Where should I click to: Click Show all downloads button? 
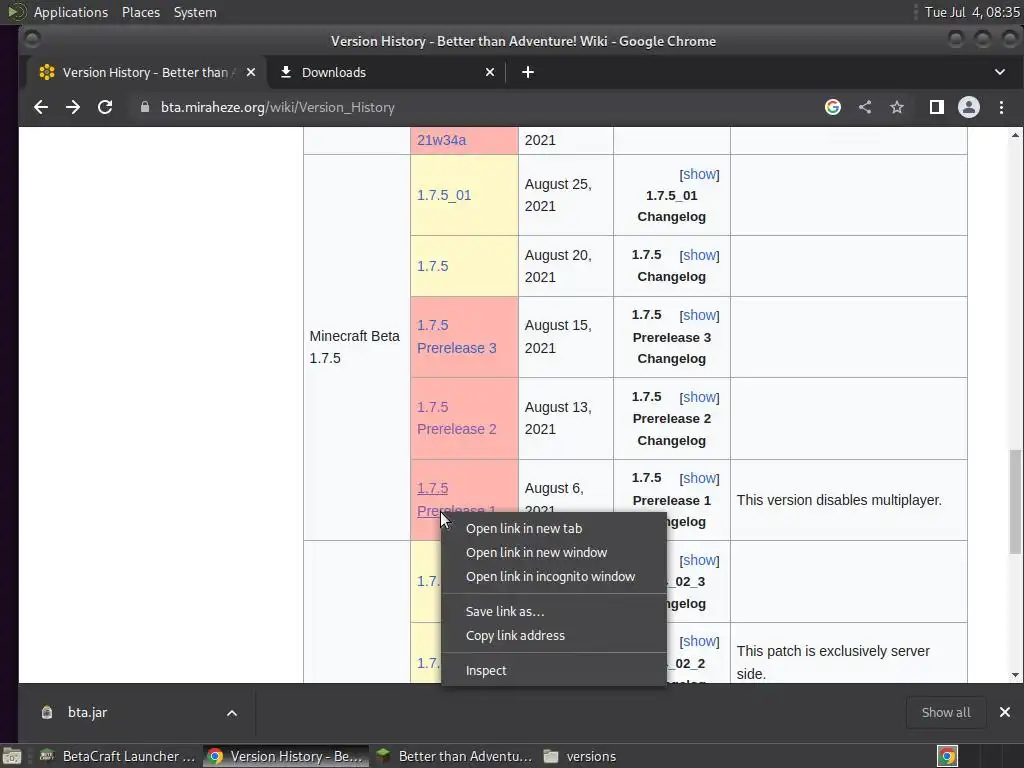click(x=946, y=712)
